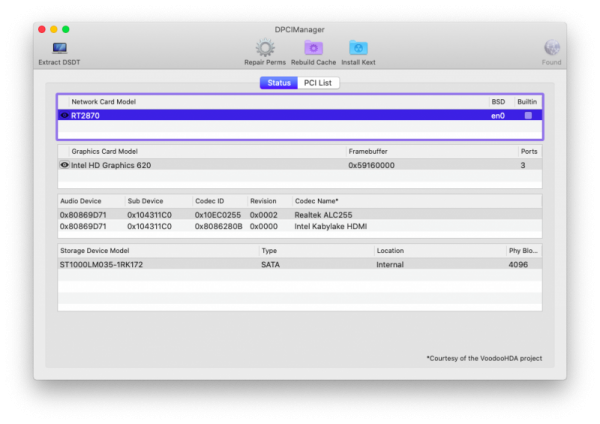Switch to the Status tab
Image resolution: width=600 pixels, height=424 pixels.
coord(279,83)
